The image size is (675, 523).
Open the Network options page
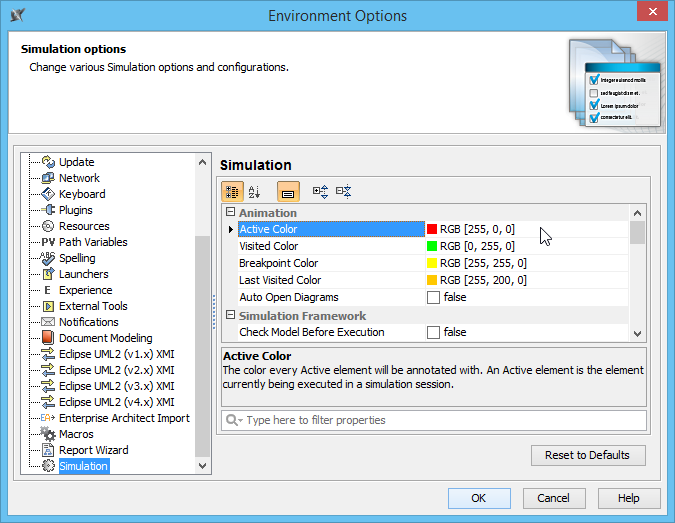pyautogui.click(x=79, y=178)
